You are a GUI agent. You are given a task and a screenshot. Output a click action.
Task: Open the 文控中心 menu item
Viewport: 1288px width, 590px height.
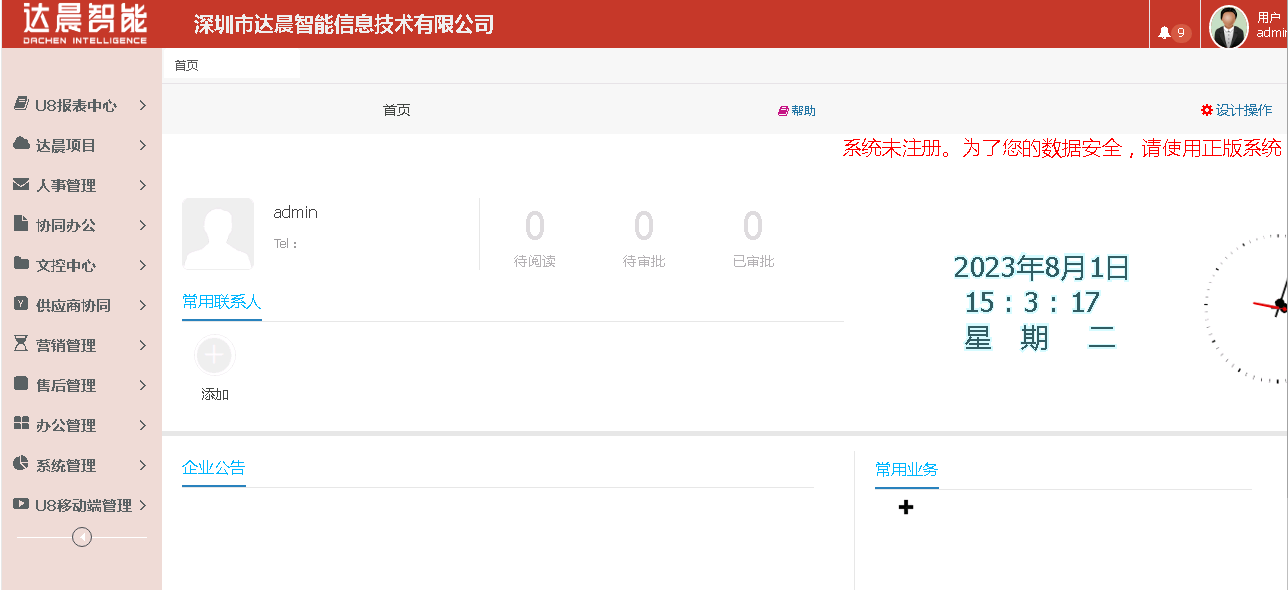[81, 265]
